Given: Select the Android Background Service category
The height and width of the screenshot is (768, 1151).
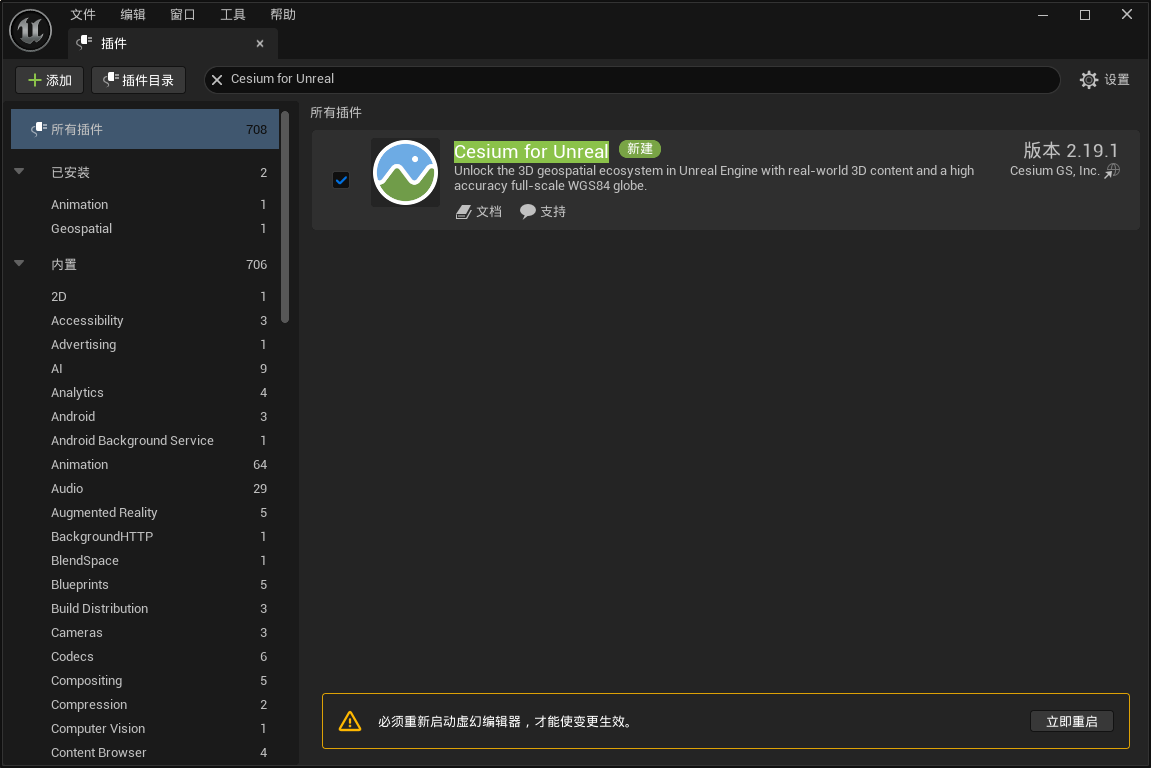Looking at the screenshot, I should pyautogui.click(x=145, y=441).
